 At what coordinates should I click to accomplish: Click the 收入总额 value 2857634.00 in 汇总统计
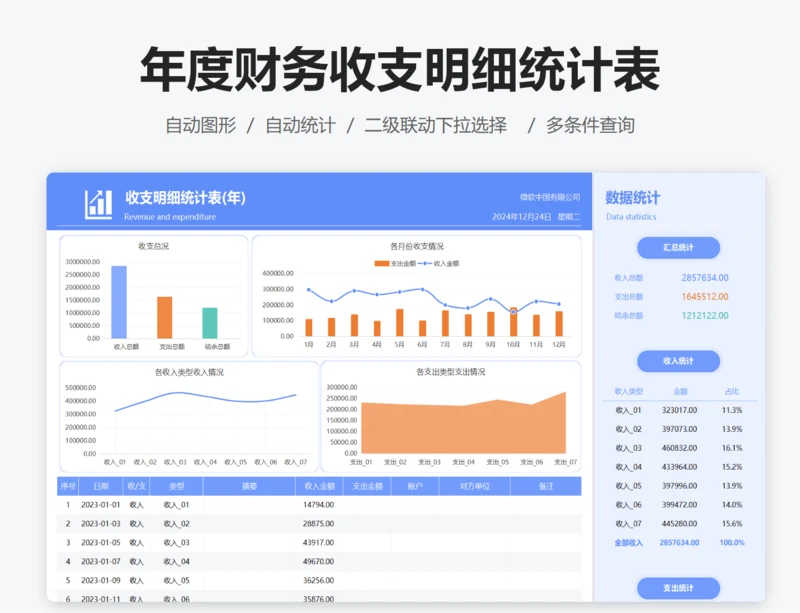tap(705, 278)
